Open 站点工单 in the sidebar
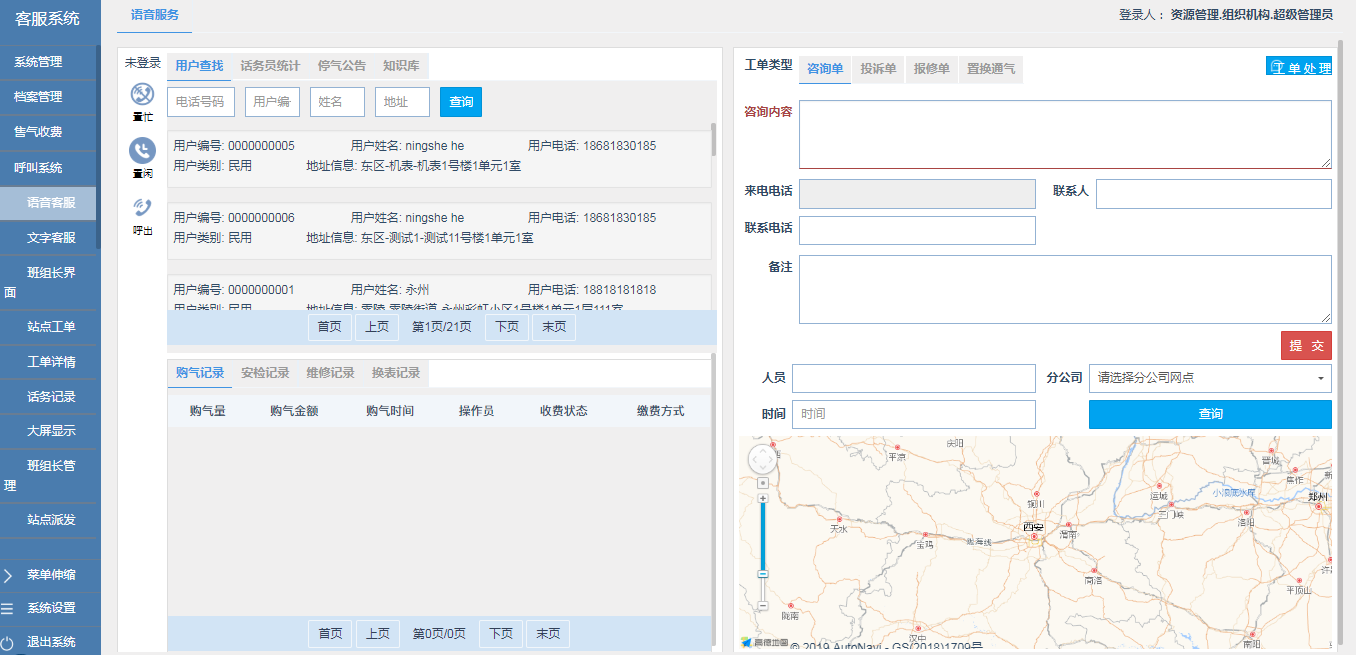 click(x=49, y=326)
